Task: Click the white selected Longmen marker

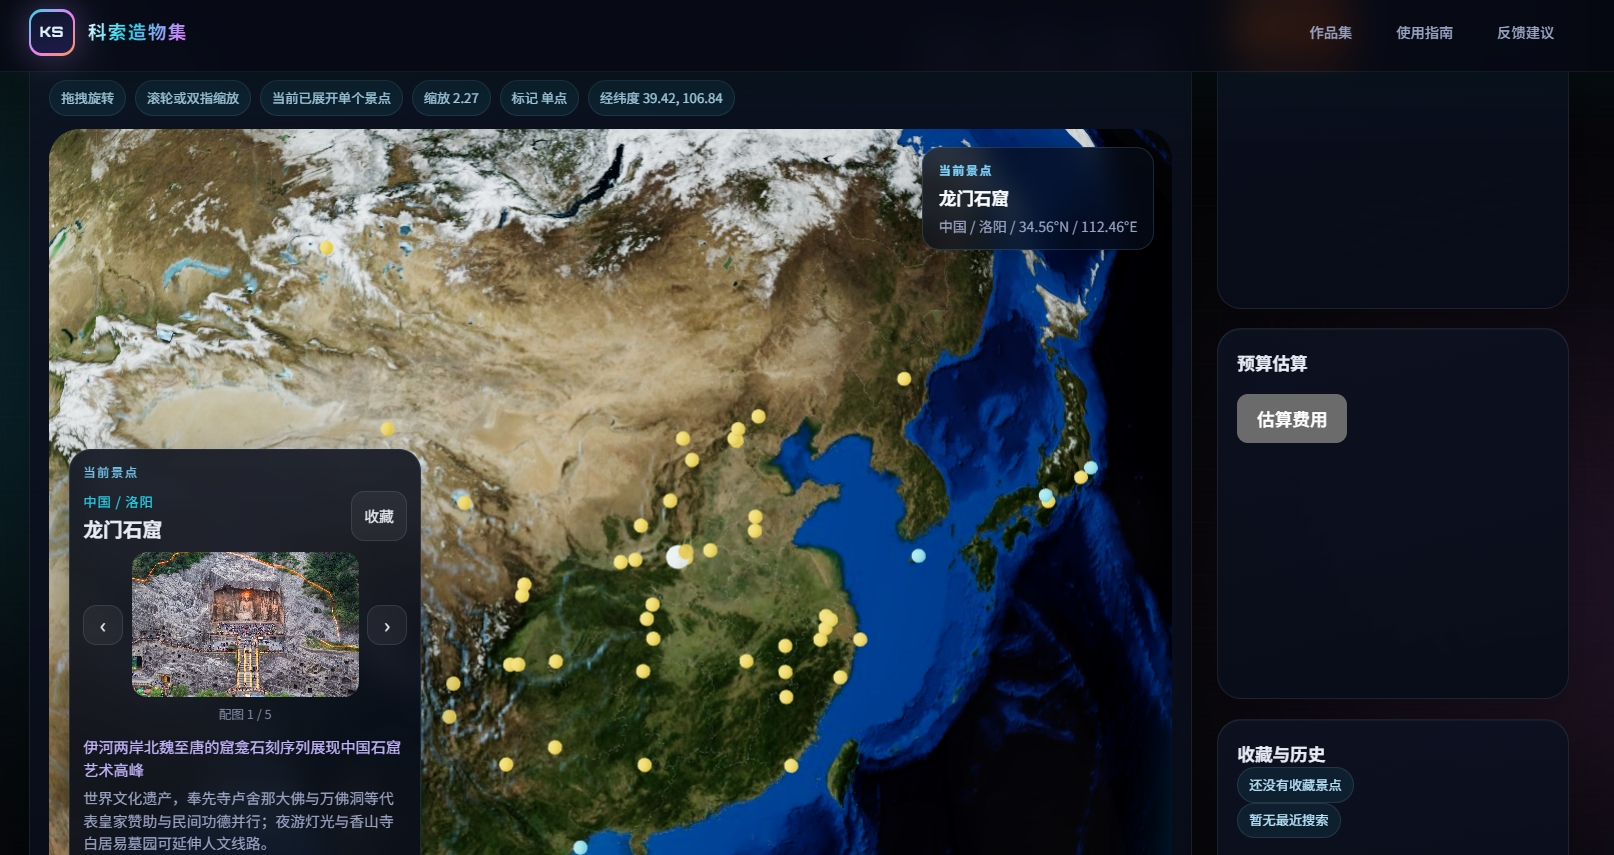Action: pyautogui.click(x=677, y=557)
